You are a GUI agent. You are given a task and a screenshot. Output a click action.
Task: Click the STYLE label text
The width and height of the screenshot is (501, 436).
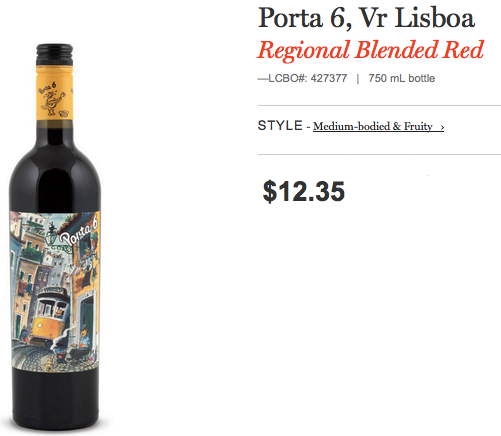pyautogui.click(x=280, y=126)
